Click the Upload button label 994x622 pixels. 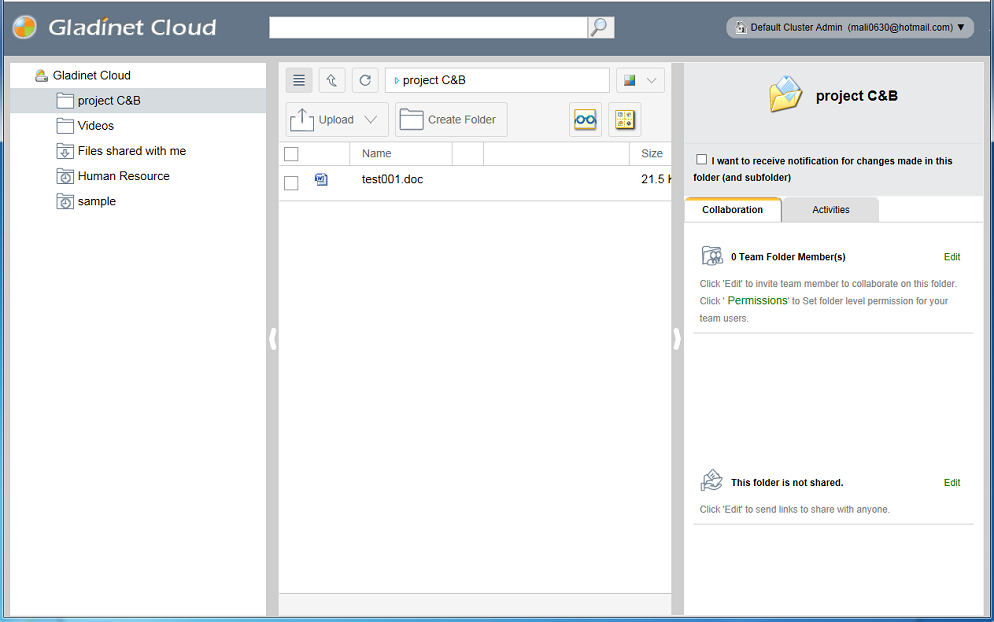point(336,120)
